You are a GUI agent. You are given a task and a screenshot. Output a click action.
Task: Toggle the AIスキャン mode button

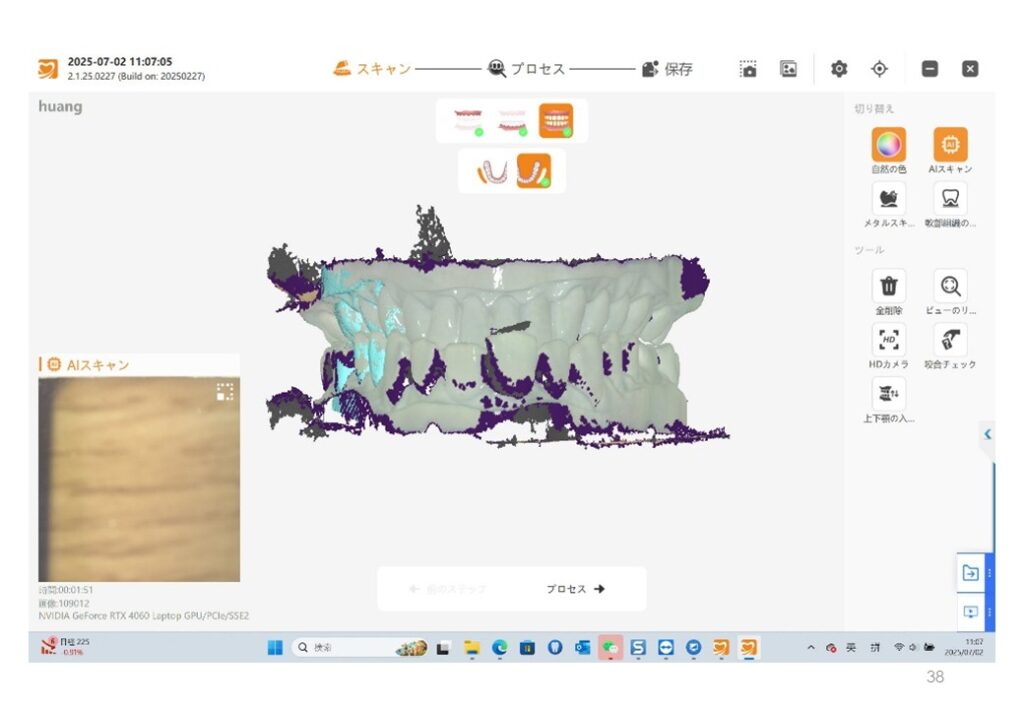click(x=950, y=145)
